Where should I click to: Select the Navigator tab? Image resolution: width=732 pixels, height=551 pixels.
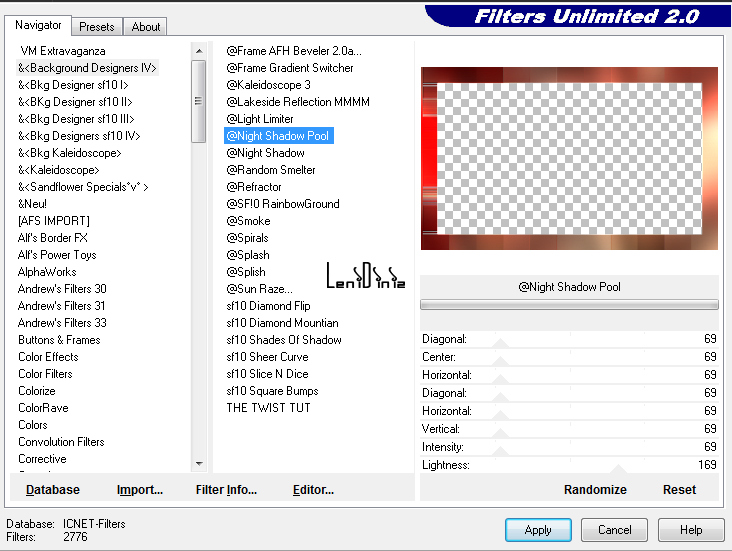38,25
